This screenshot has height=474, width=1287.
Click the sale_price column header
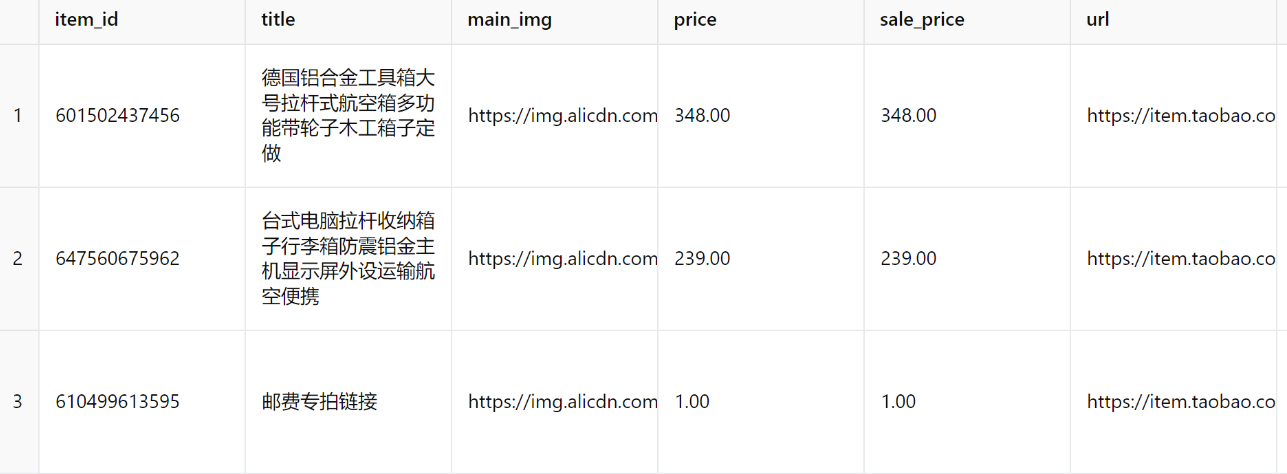coord(922,20)
